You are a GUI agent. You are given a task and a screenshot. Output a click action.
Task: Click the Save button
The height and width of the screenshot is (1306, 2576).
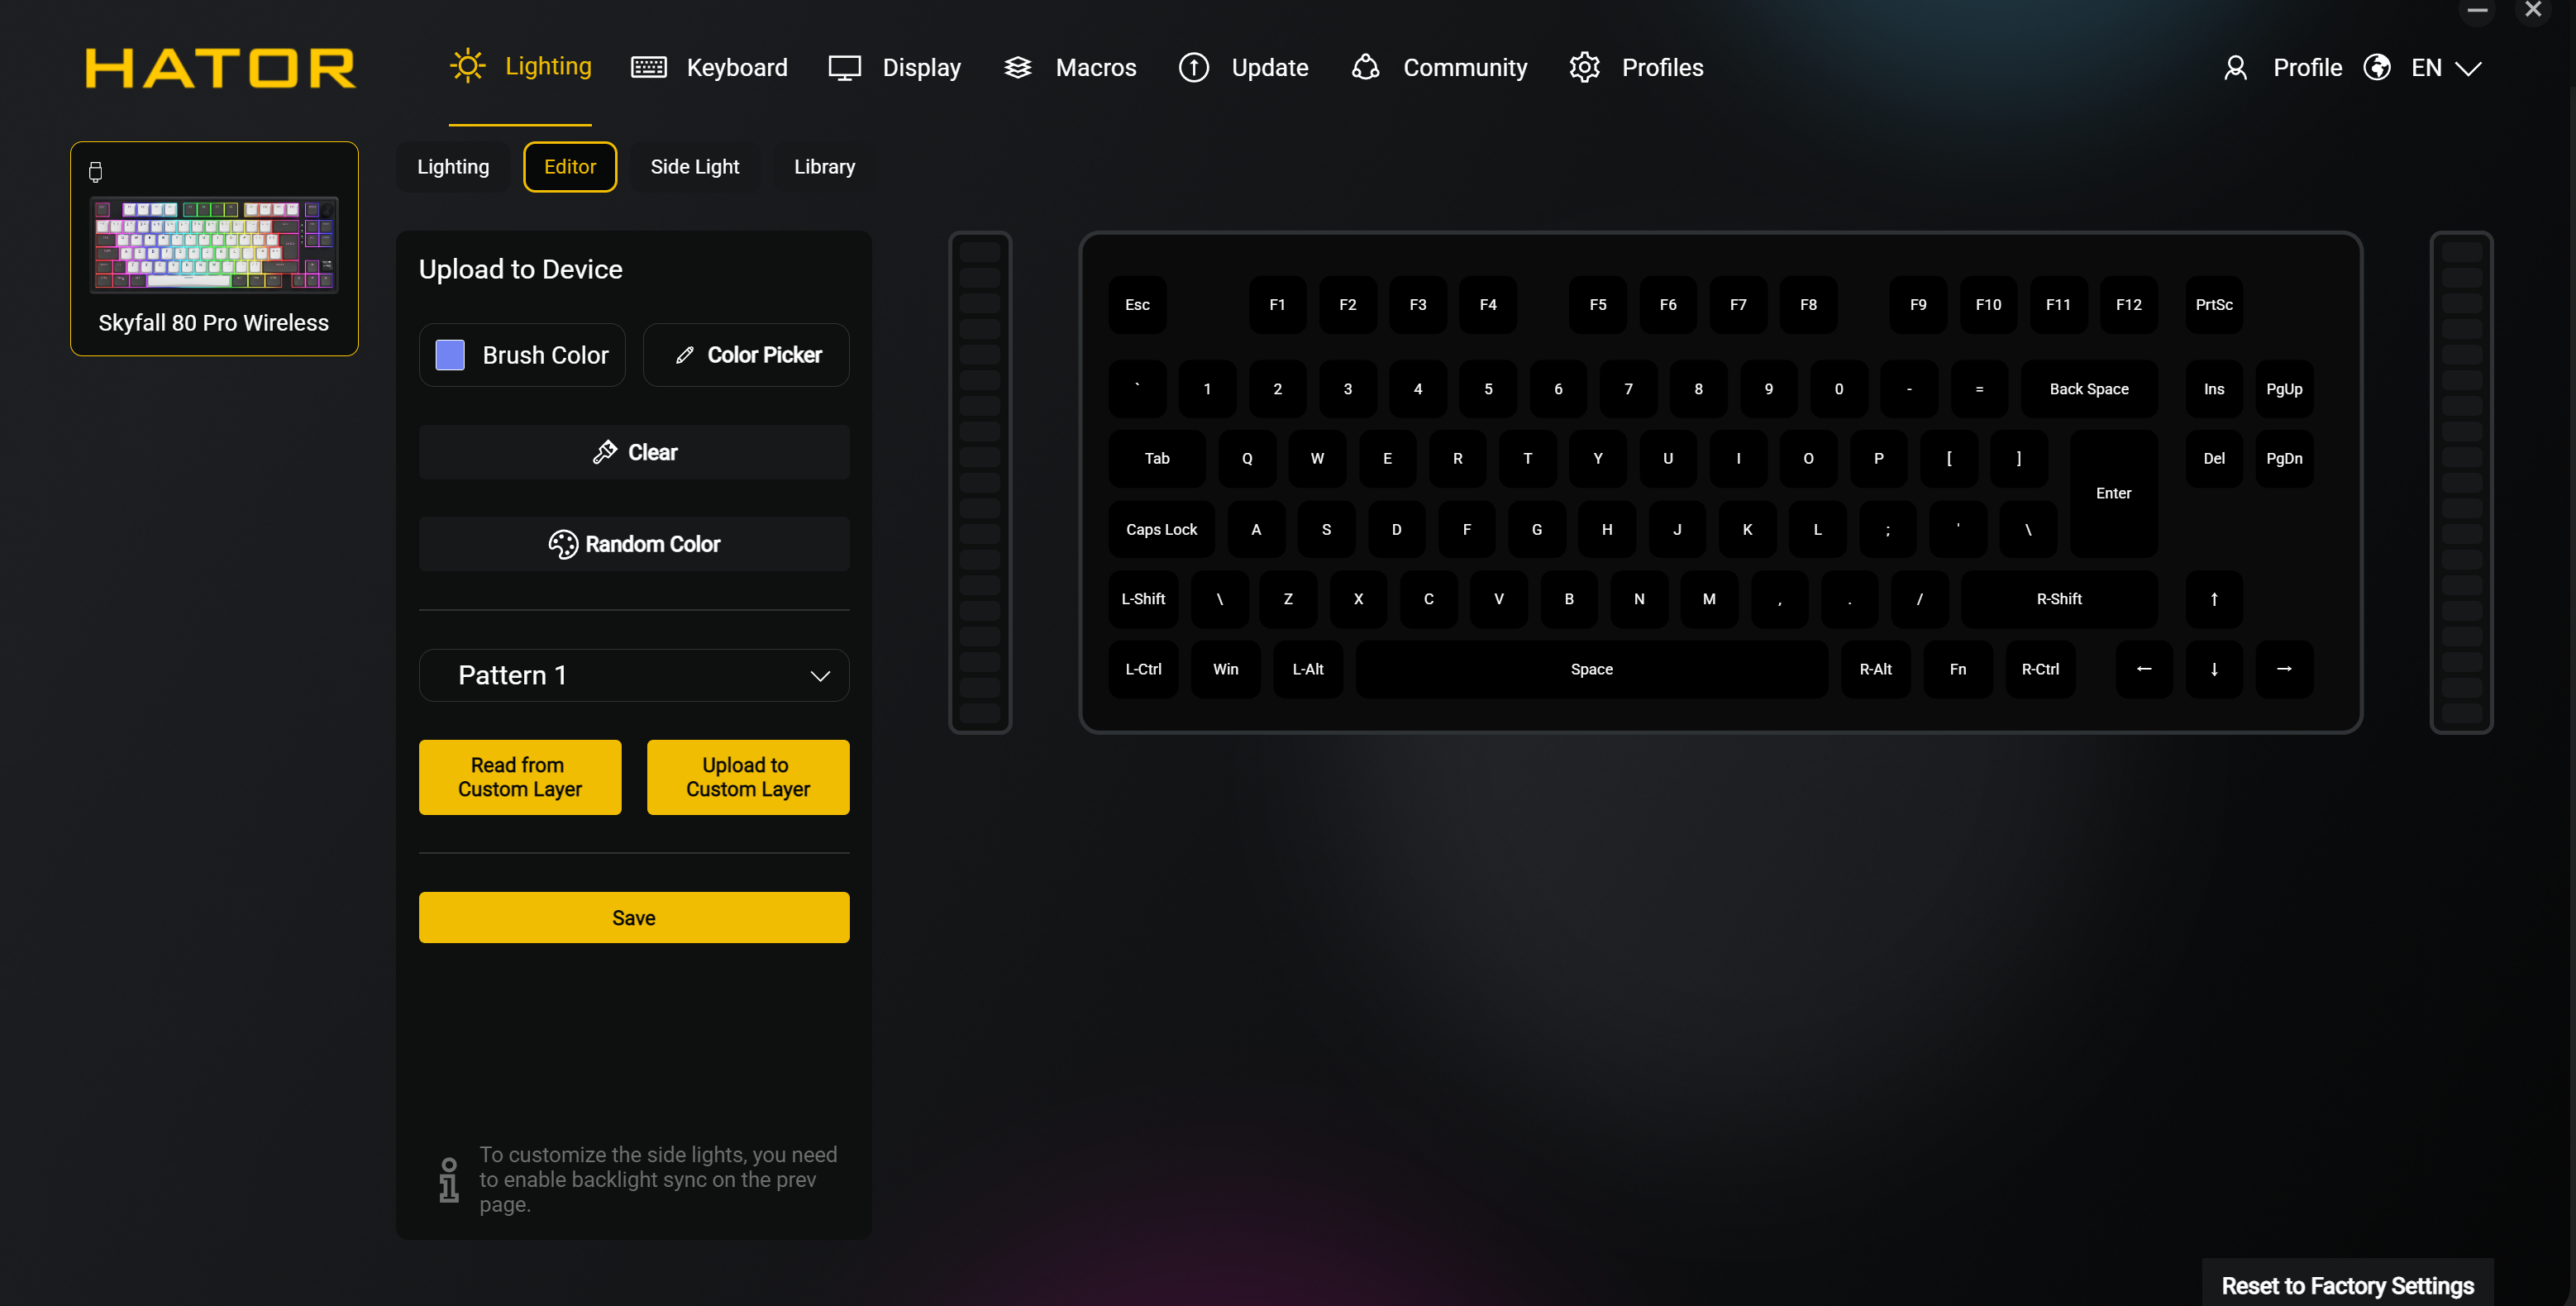point(633,917)
